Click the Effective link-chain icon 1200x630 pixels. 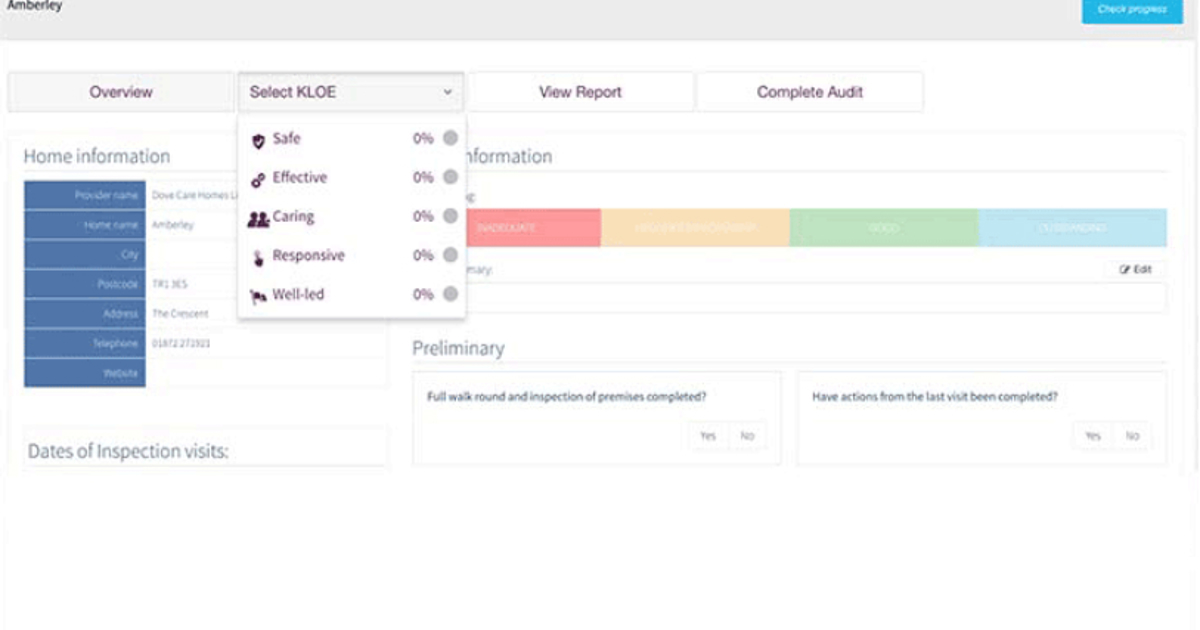[258, 180]
